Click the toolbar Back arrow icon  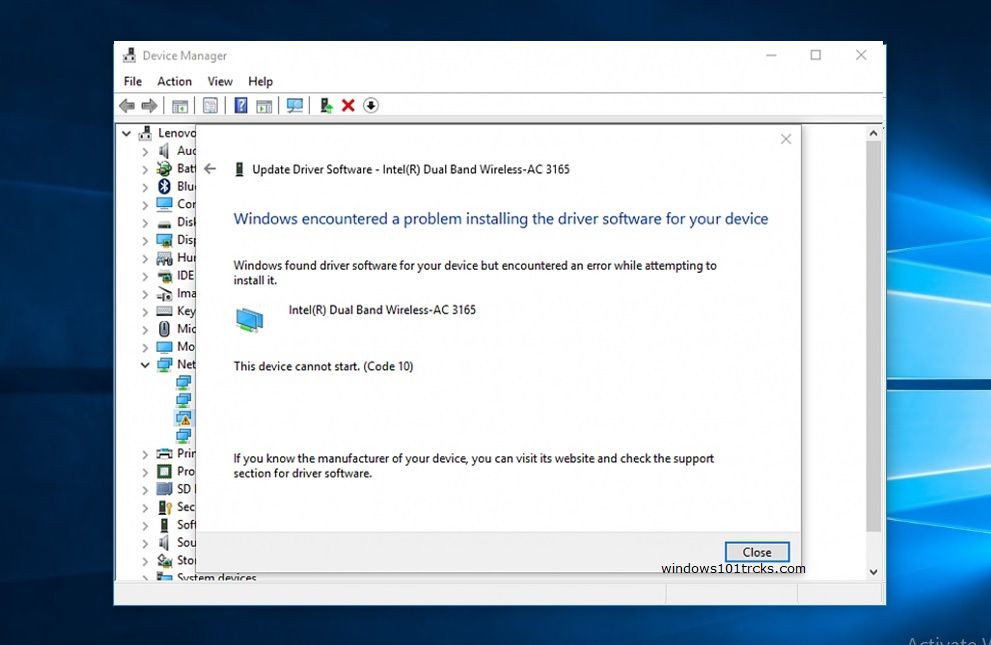127,105
